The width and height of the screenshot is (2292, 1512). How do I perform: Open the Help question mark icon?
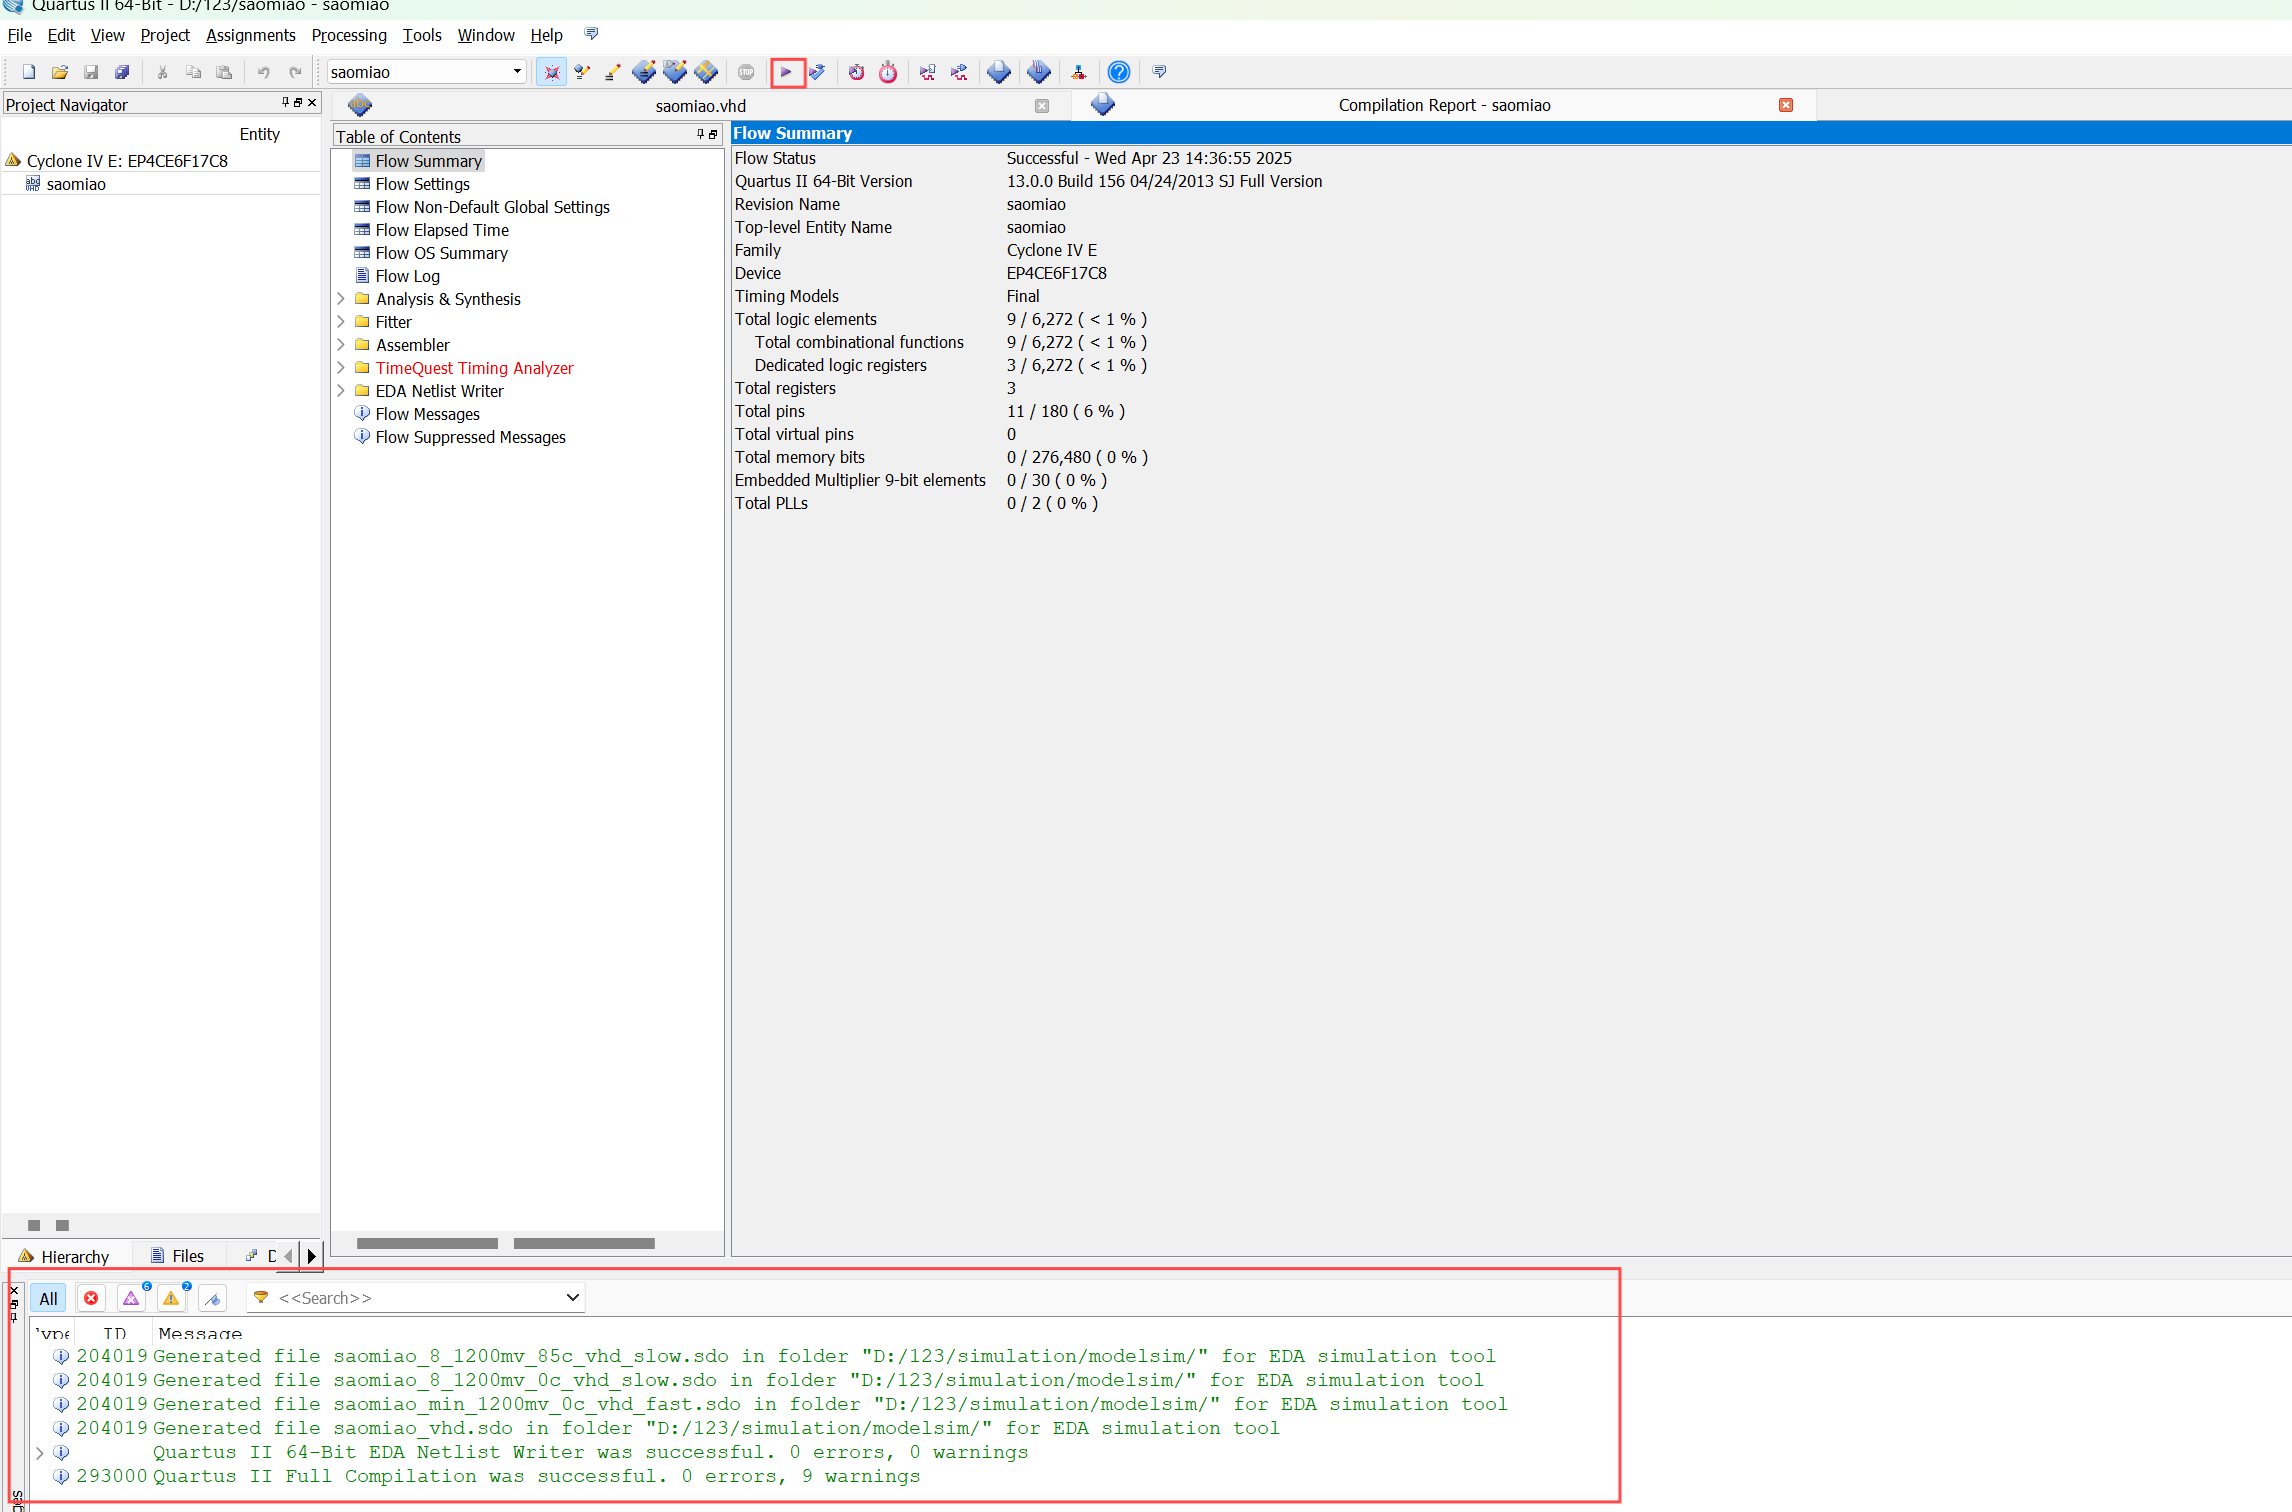pyautogui.click(x=1119, y=72)
